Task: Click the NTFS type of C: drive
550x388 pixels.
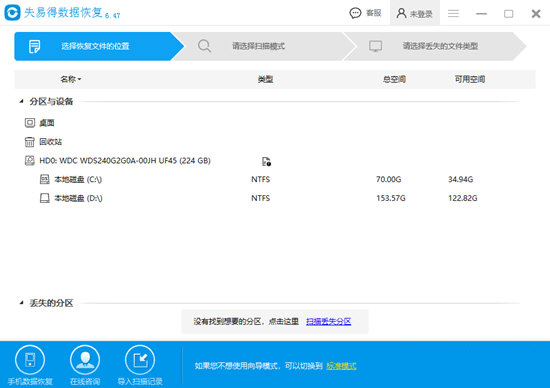Action: tap(261, 180)
